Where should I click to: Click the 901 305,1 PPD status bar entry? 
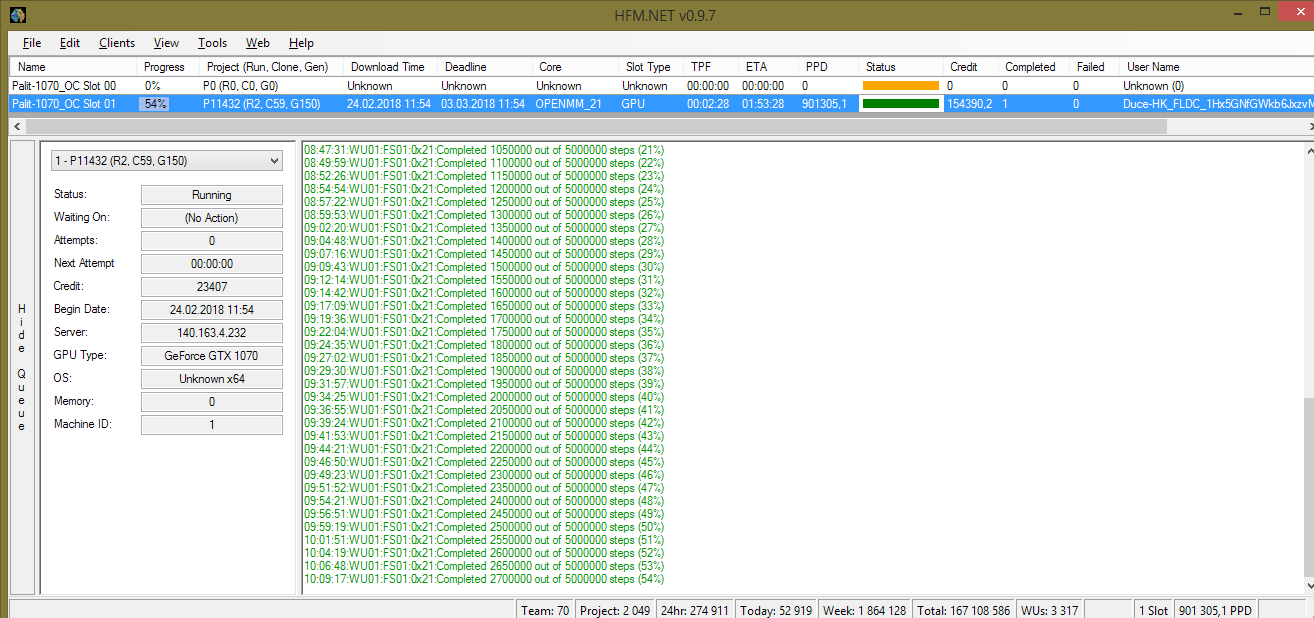pos(1215,610)
